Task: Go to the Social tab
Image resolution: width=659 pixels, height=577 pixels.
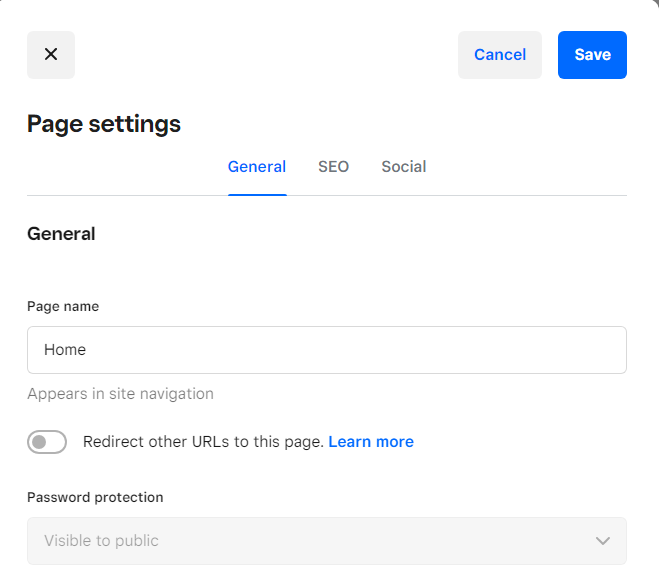Action: click(x=404, y=167)
